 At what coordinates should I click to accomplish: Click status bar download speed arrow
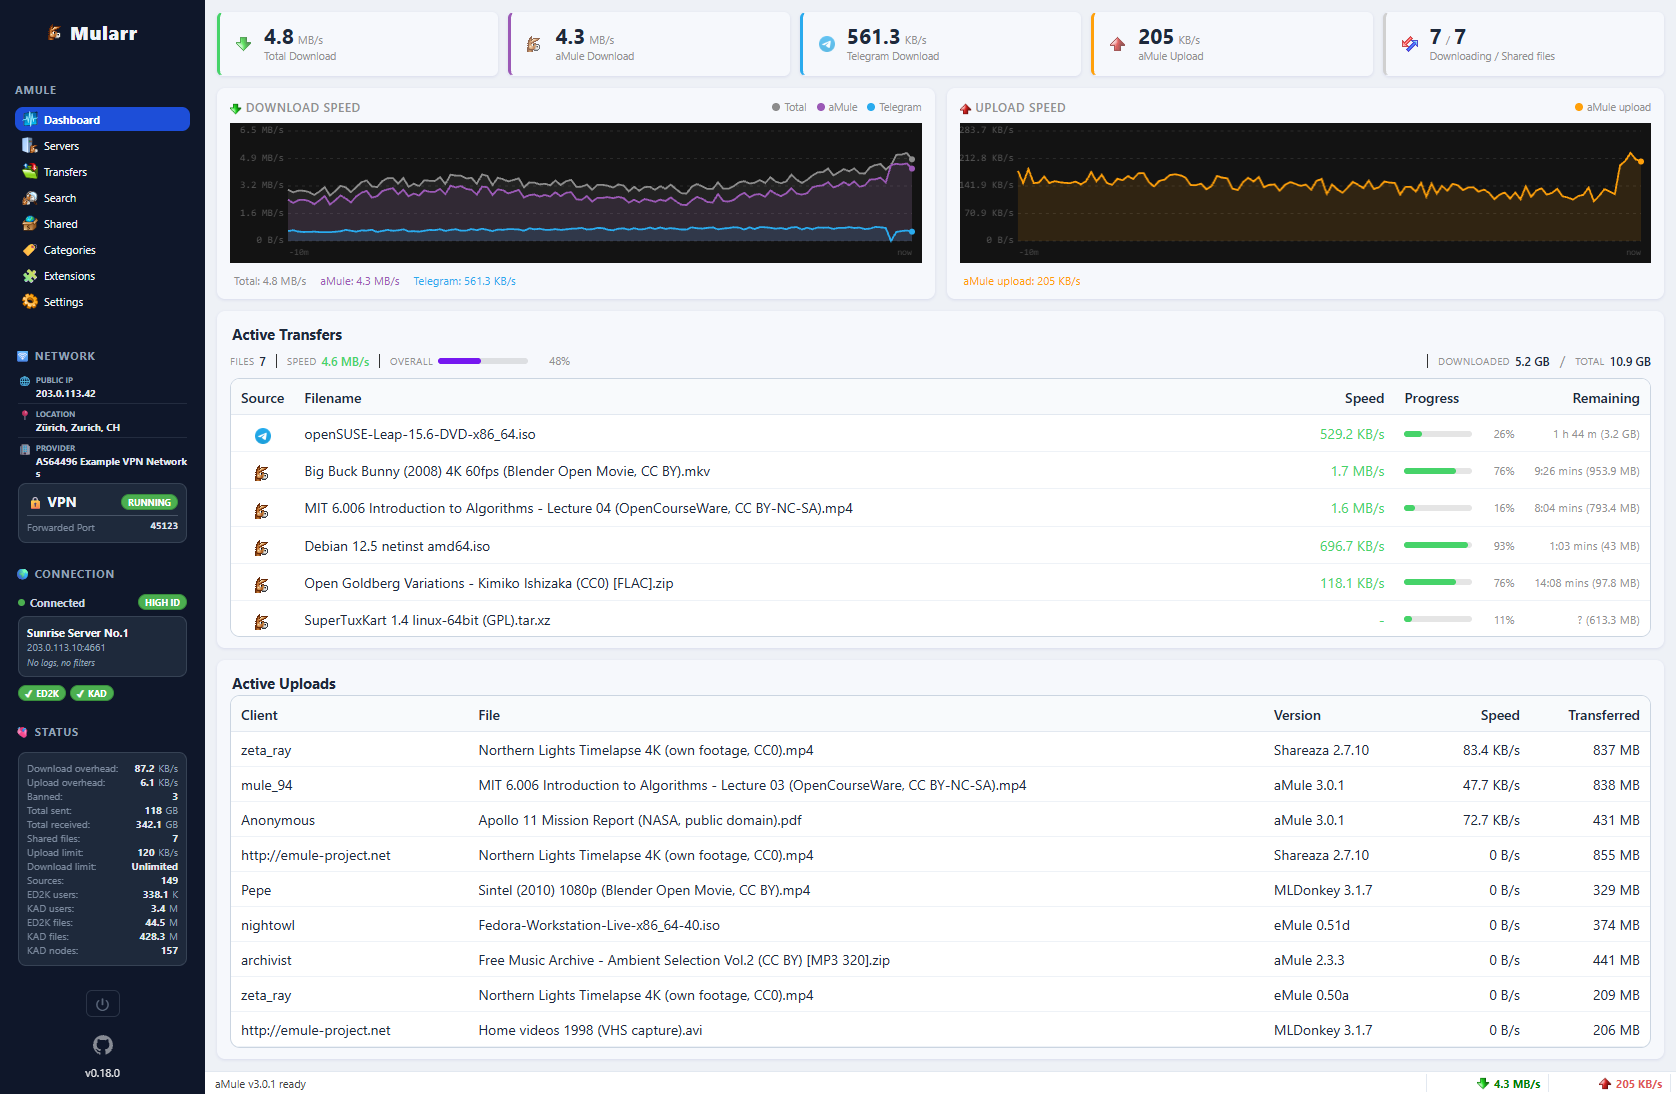coord(1483,1083)
